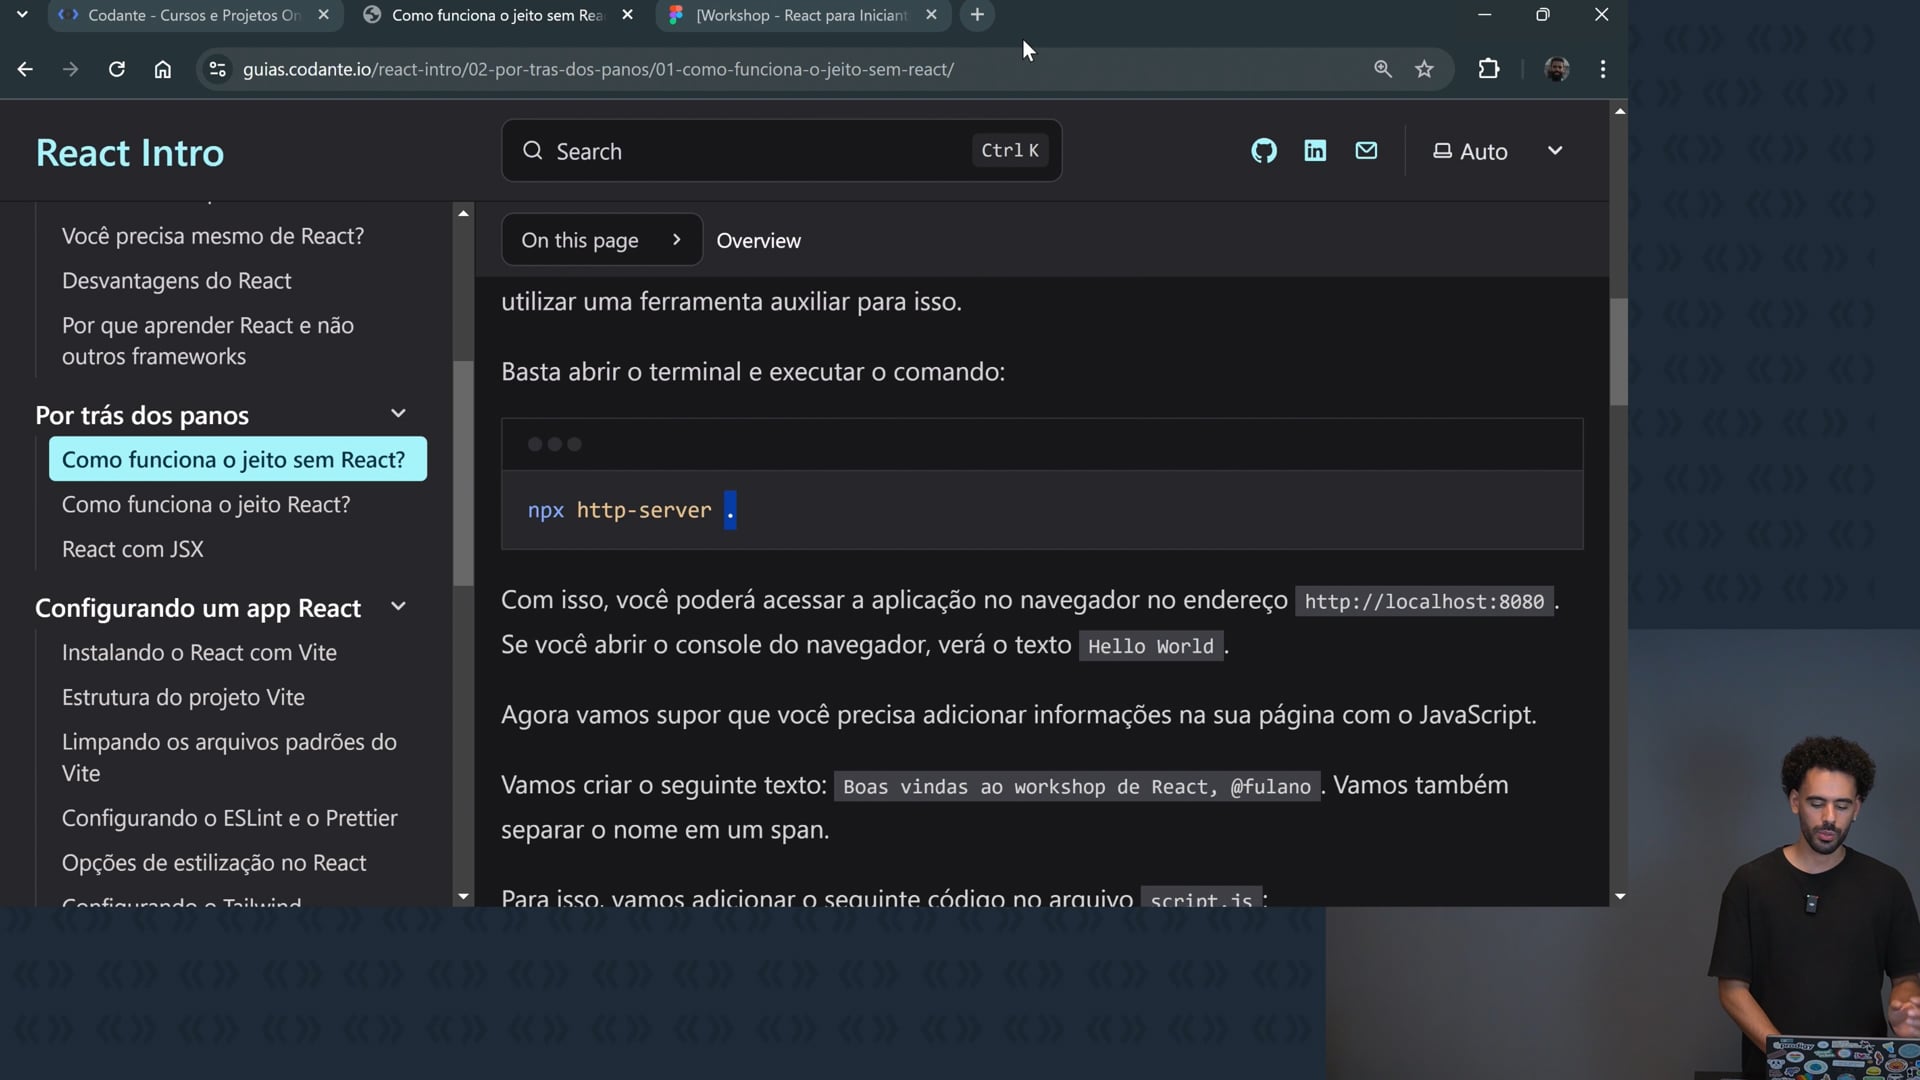Click the http://localhost:8080 inline code
Image resolution: width=1920 pixels, height=1080 pixels.
pos(1424,602)
